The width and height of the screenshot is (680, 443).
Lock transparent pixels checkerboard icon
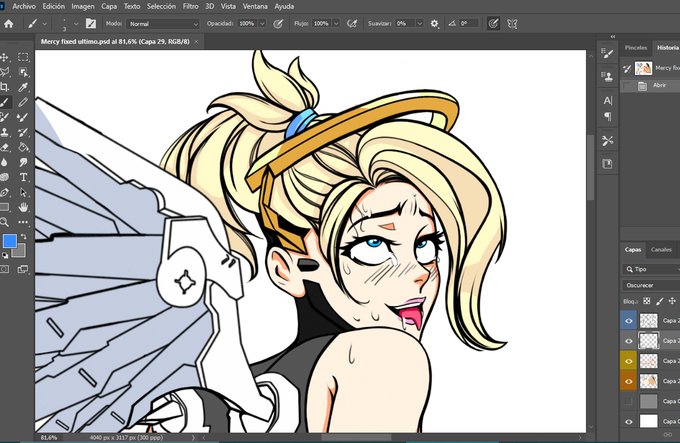tap(646, 301)
